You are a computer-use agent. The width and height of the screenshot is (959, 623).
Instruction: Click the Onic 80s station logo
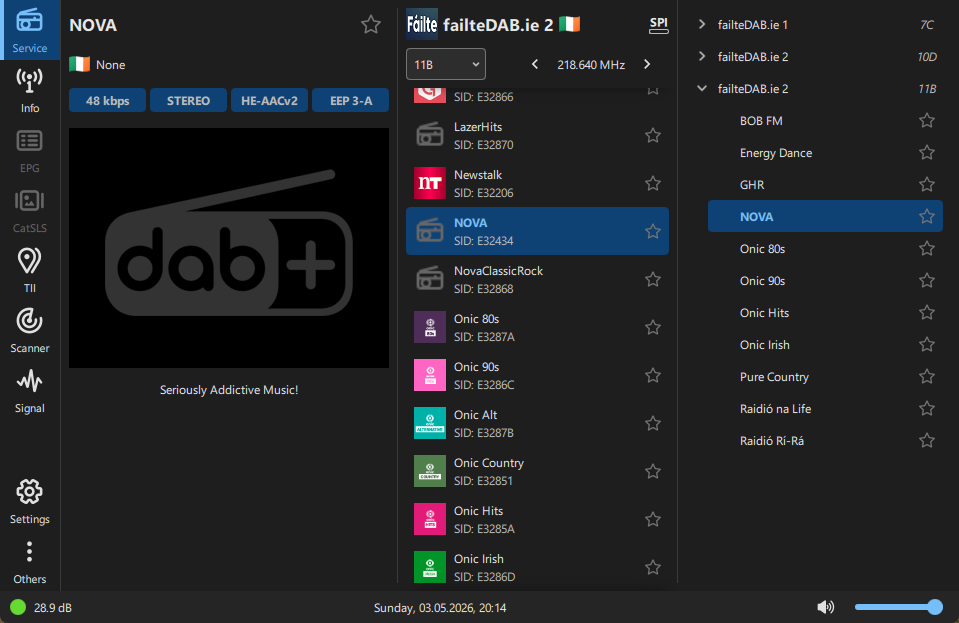tap(429, 327)
